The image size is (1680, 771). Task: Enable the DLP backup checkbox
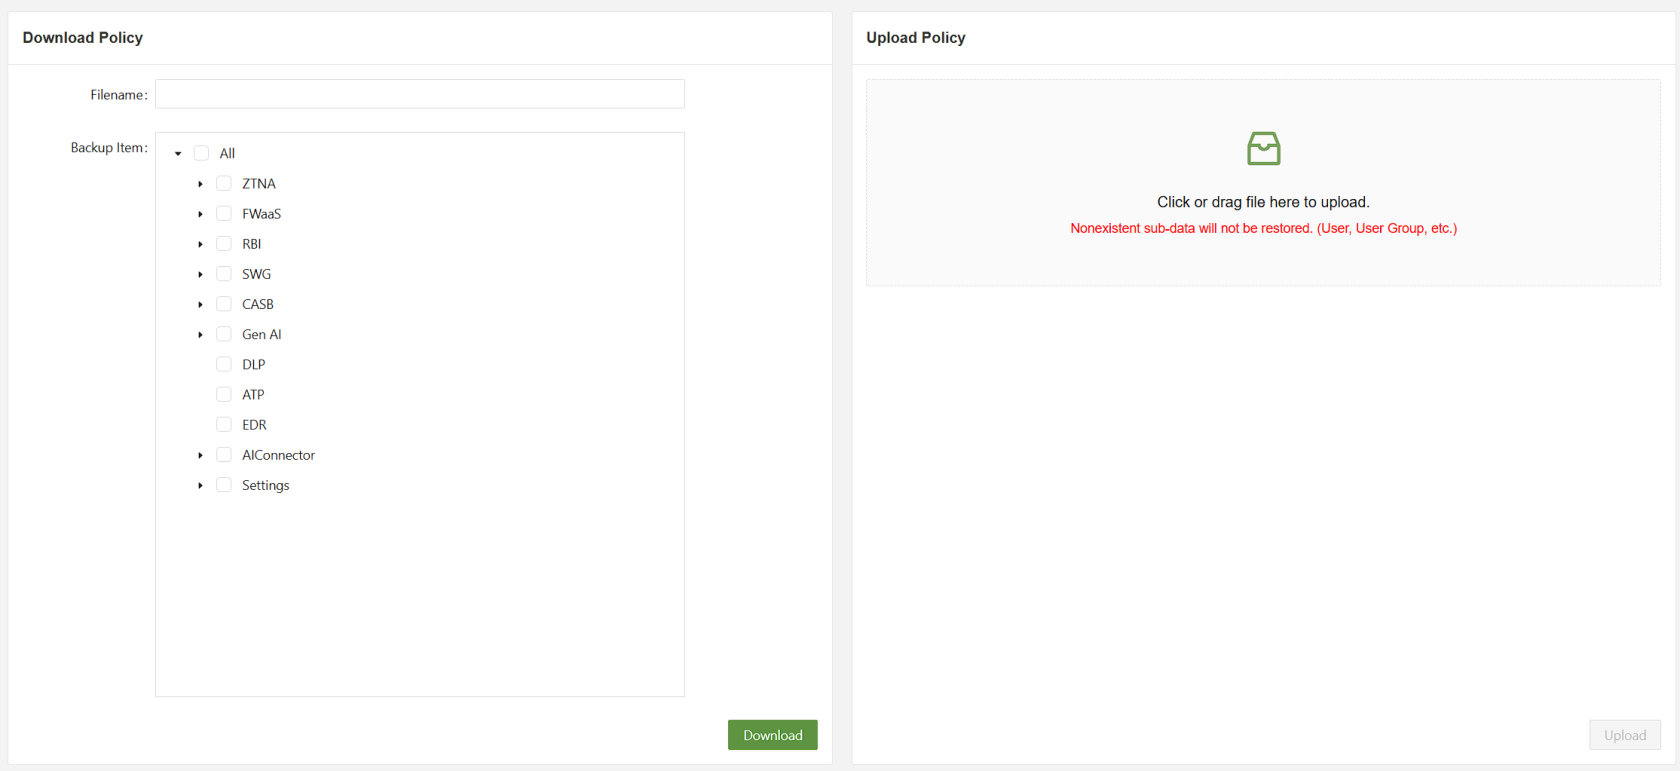coord(224,365)
